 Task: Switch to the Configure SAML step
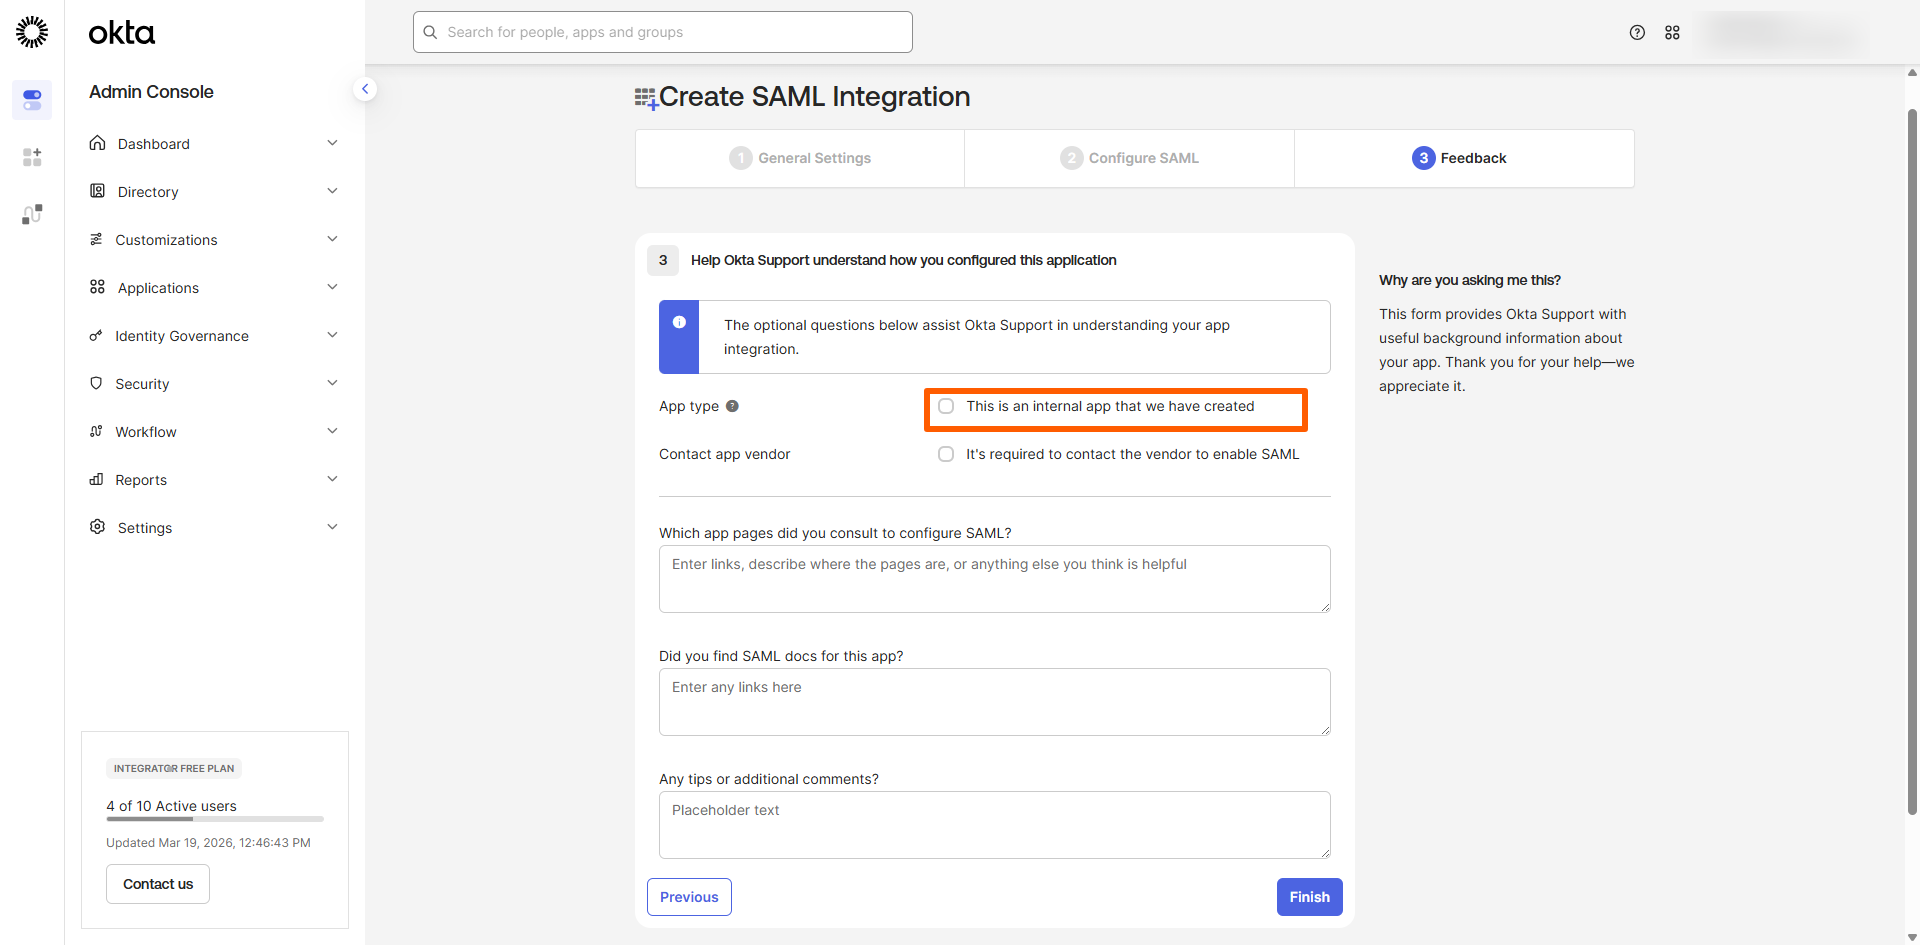pyautogui.click(x=1129, y=158)
